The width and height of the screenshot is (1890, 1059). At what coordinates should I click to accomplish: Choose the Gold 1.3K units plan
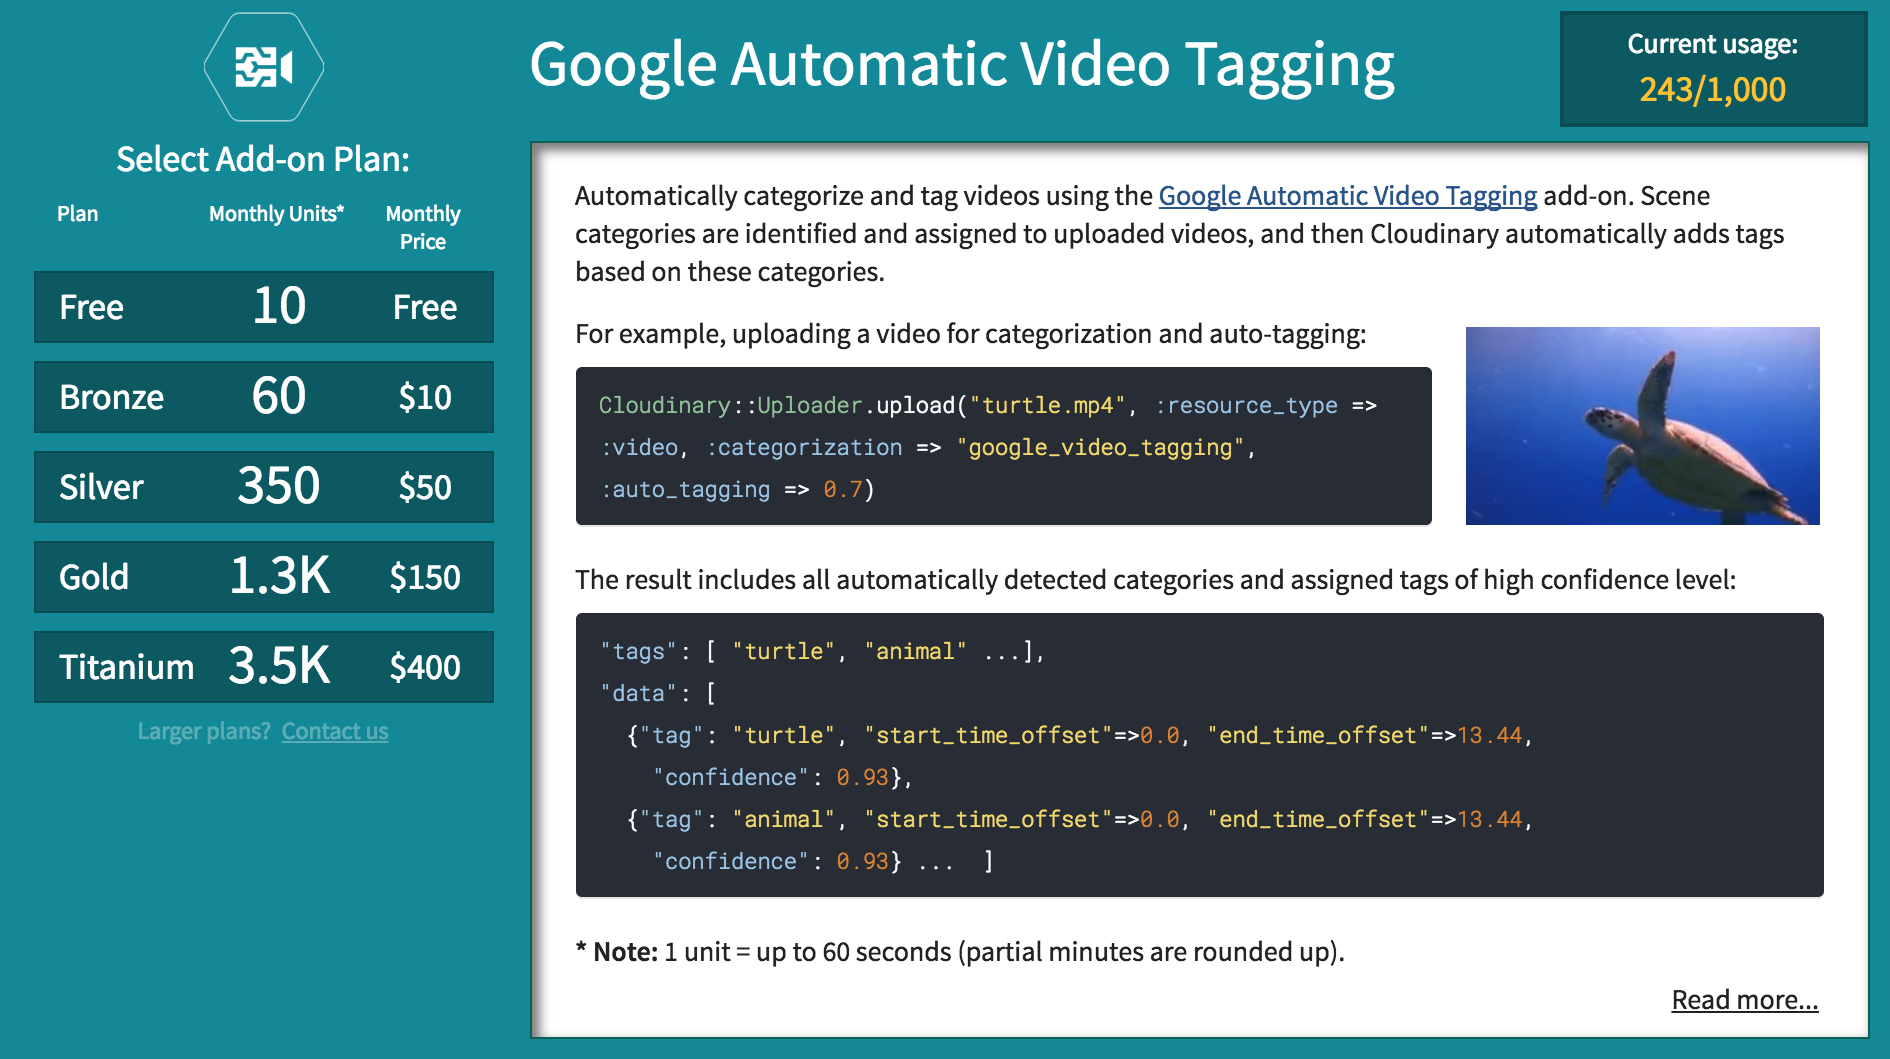coord(264,577)
